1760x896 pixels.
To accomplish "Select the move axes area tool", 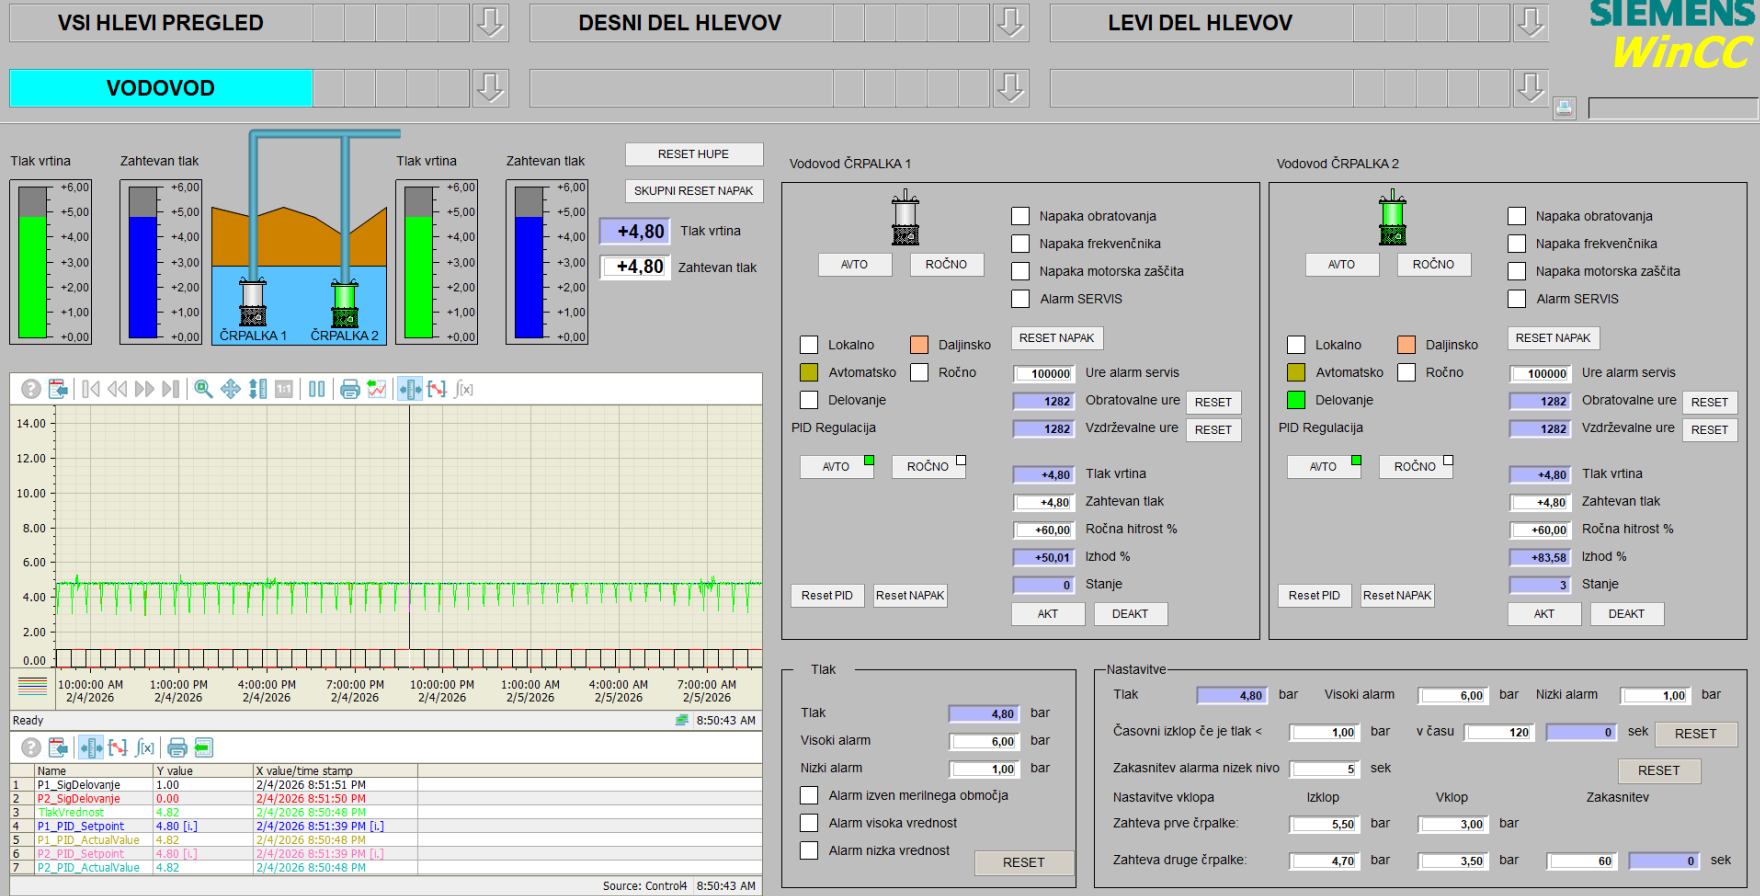I will (230, 389).
